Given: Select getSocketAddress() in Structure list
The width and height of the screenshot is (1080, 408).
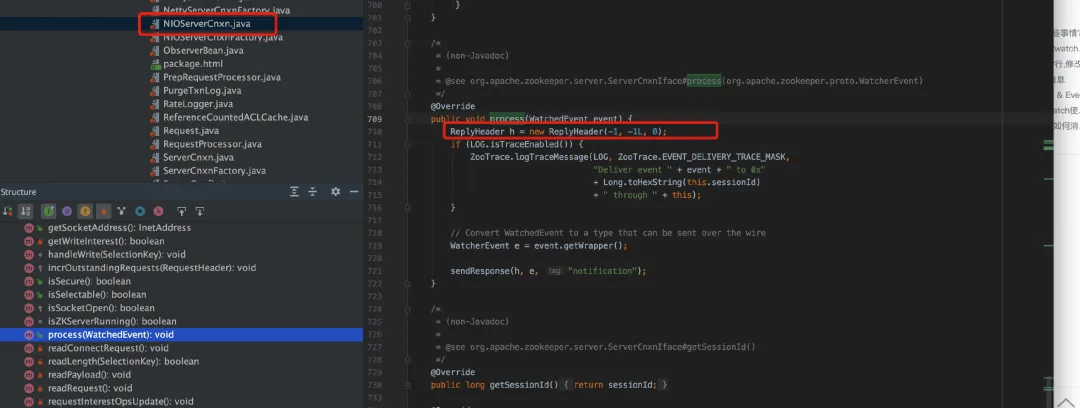Looking at the screenshot, I should pyautogui.click(x=119, y=227).
